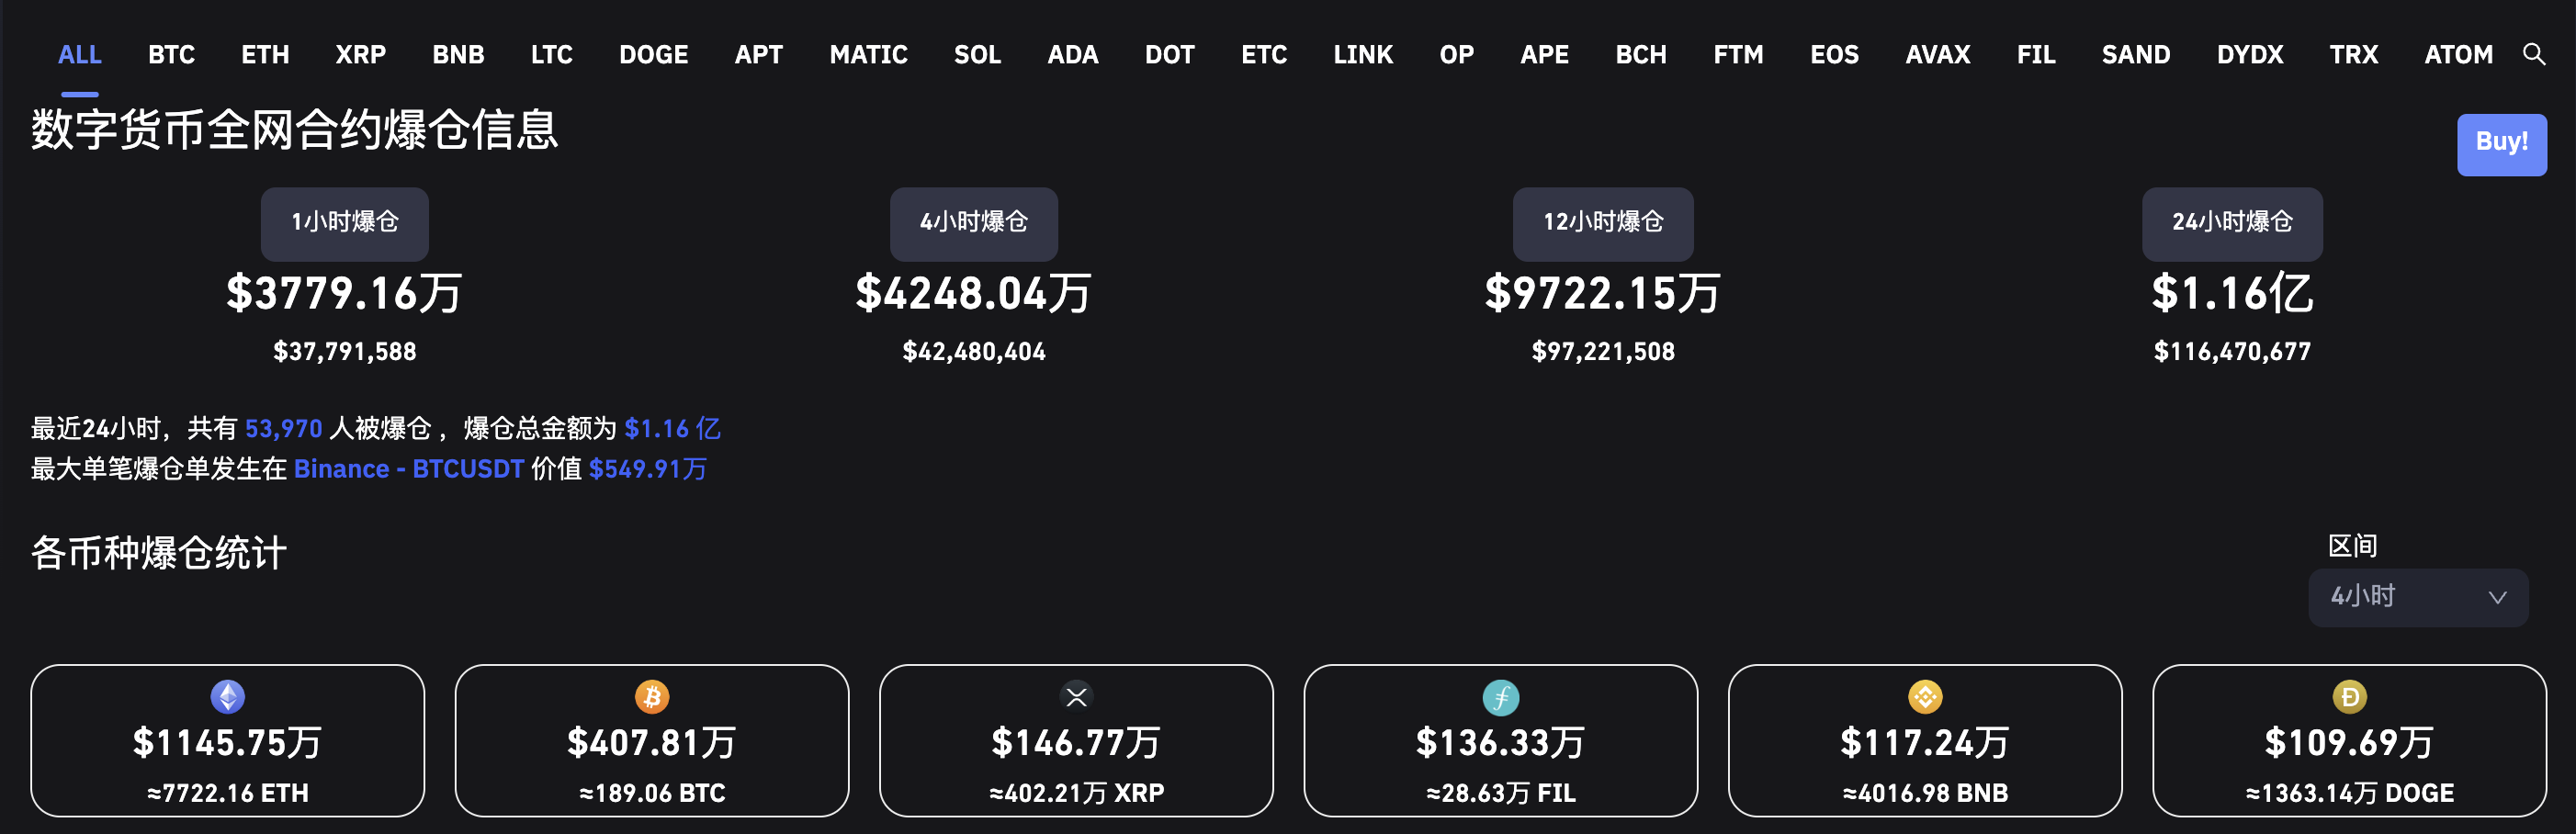Click the XRP coin icon

(x=1076, y=696)
